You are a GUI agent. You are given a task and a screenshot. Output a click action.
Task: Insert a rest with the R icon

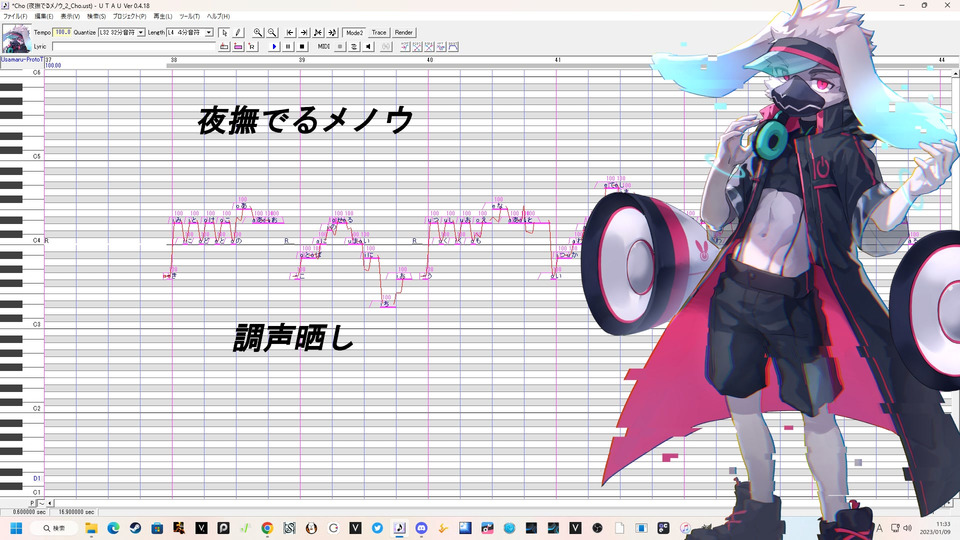coord(252,47)
